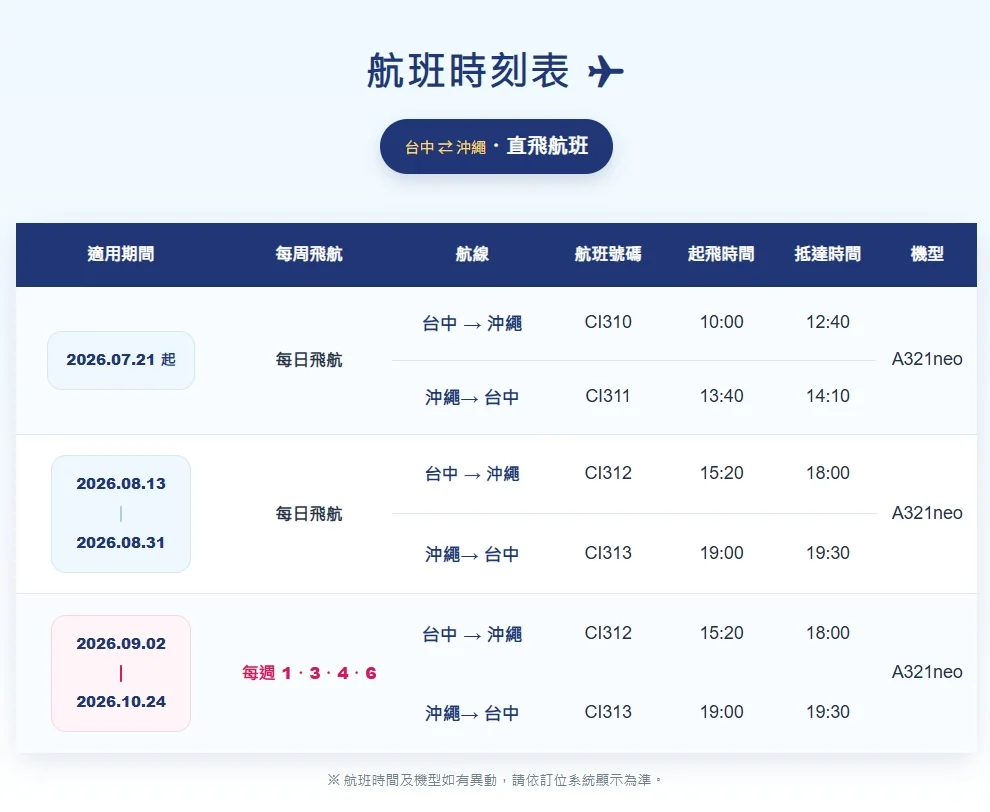Select the 每周飛航 column header
Image resolution: width=990 pixels, height=812 pixels.
tap(309, 254)
